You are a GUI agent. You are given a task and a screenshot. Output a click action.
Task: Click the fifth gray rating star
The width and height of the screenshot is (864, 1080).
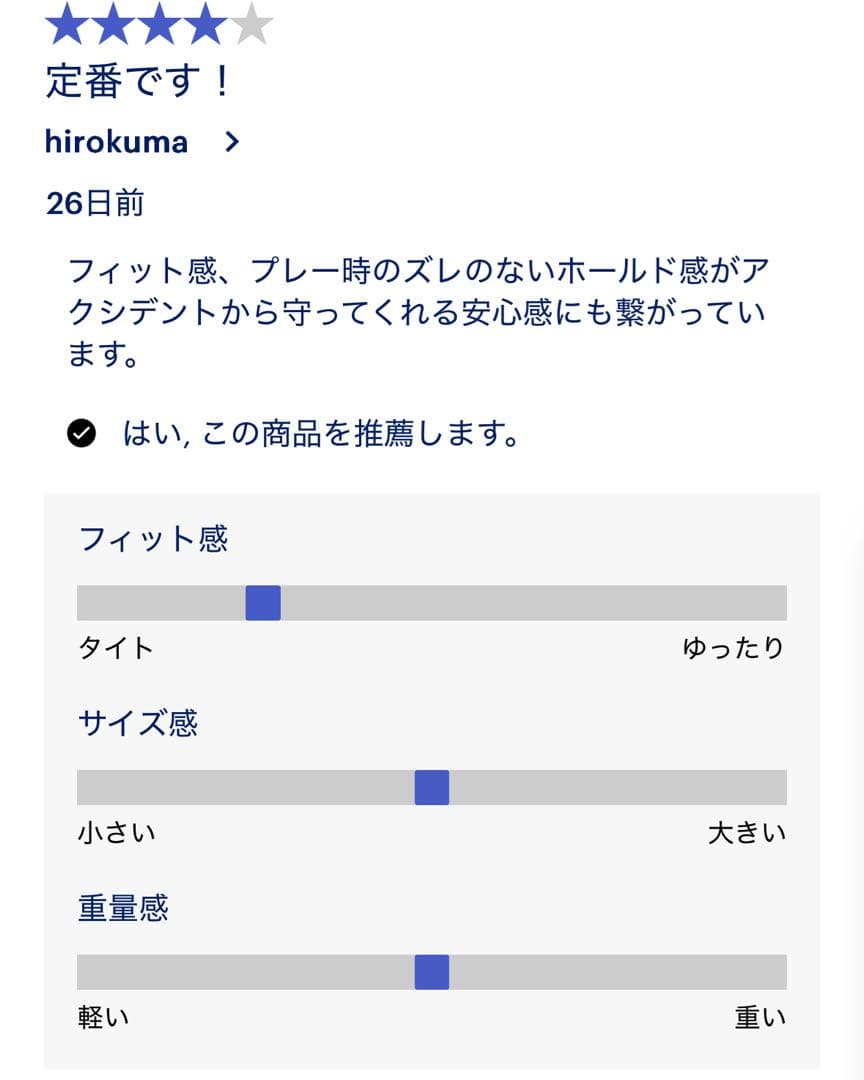[x=252, y=25]
